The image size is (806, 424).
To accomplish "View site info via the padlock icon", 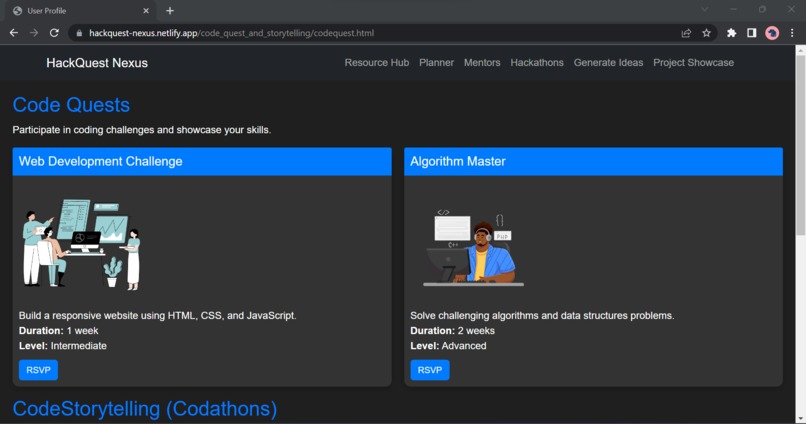I will 79,33.
